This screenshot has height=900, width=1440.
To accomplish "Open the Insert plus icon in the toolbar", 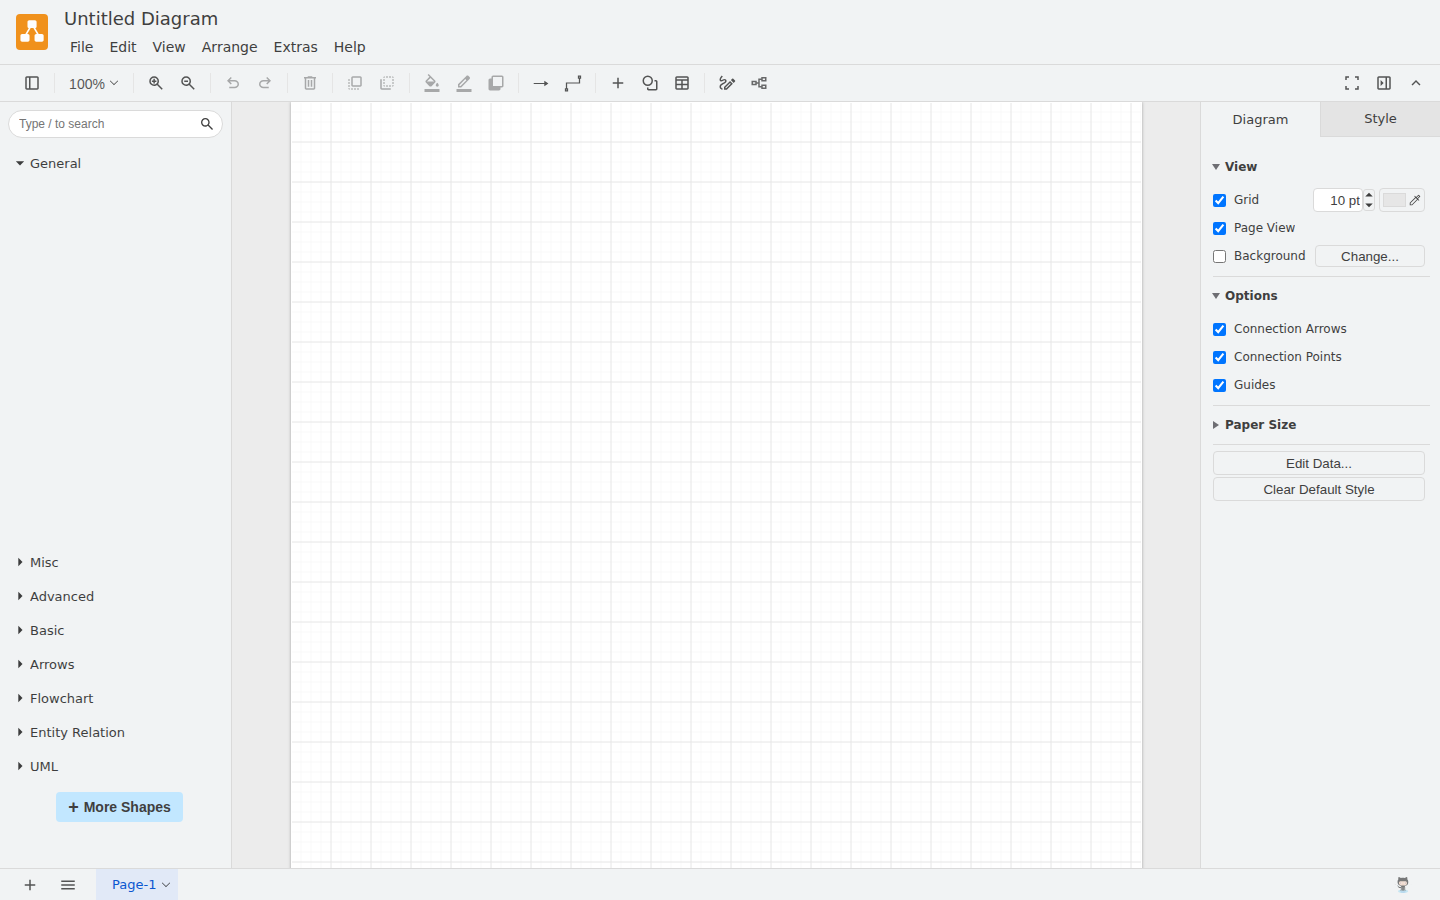I will click(618, 83).
